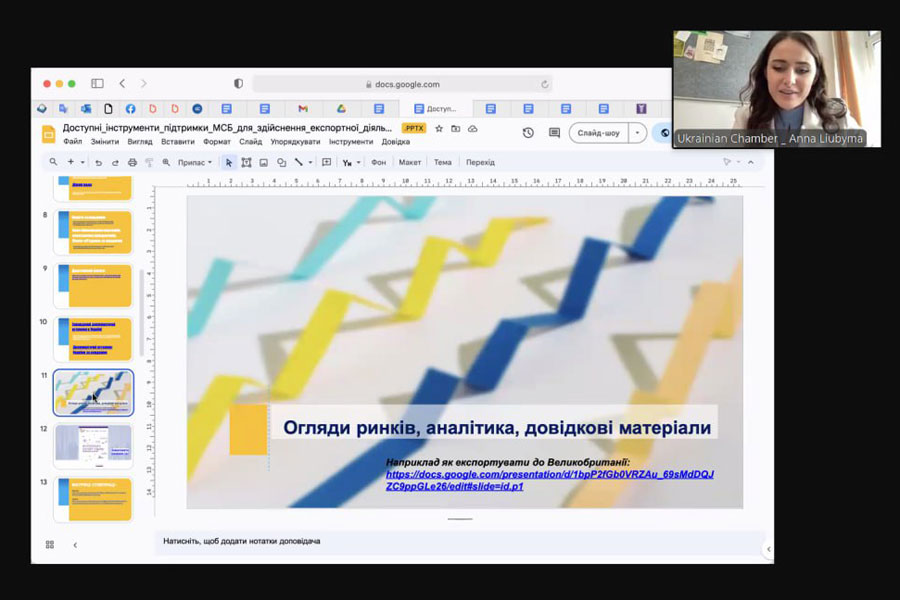Hide the menus with the up chevron

[x=750, y=162]
